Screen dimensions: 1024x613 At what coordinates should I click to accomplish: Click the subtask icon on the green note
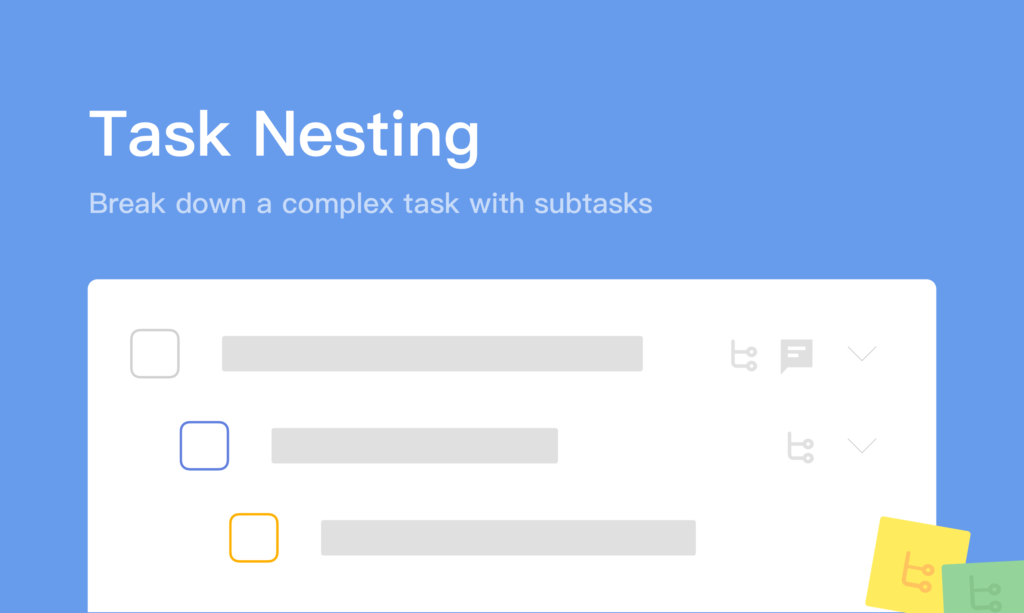984,592
